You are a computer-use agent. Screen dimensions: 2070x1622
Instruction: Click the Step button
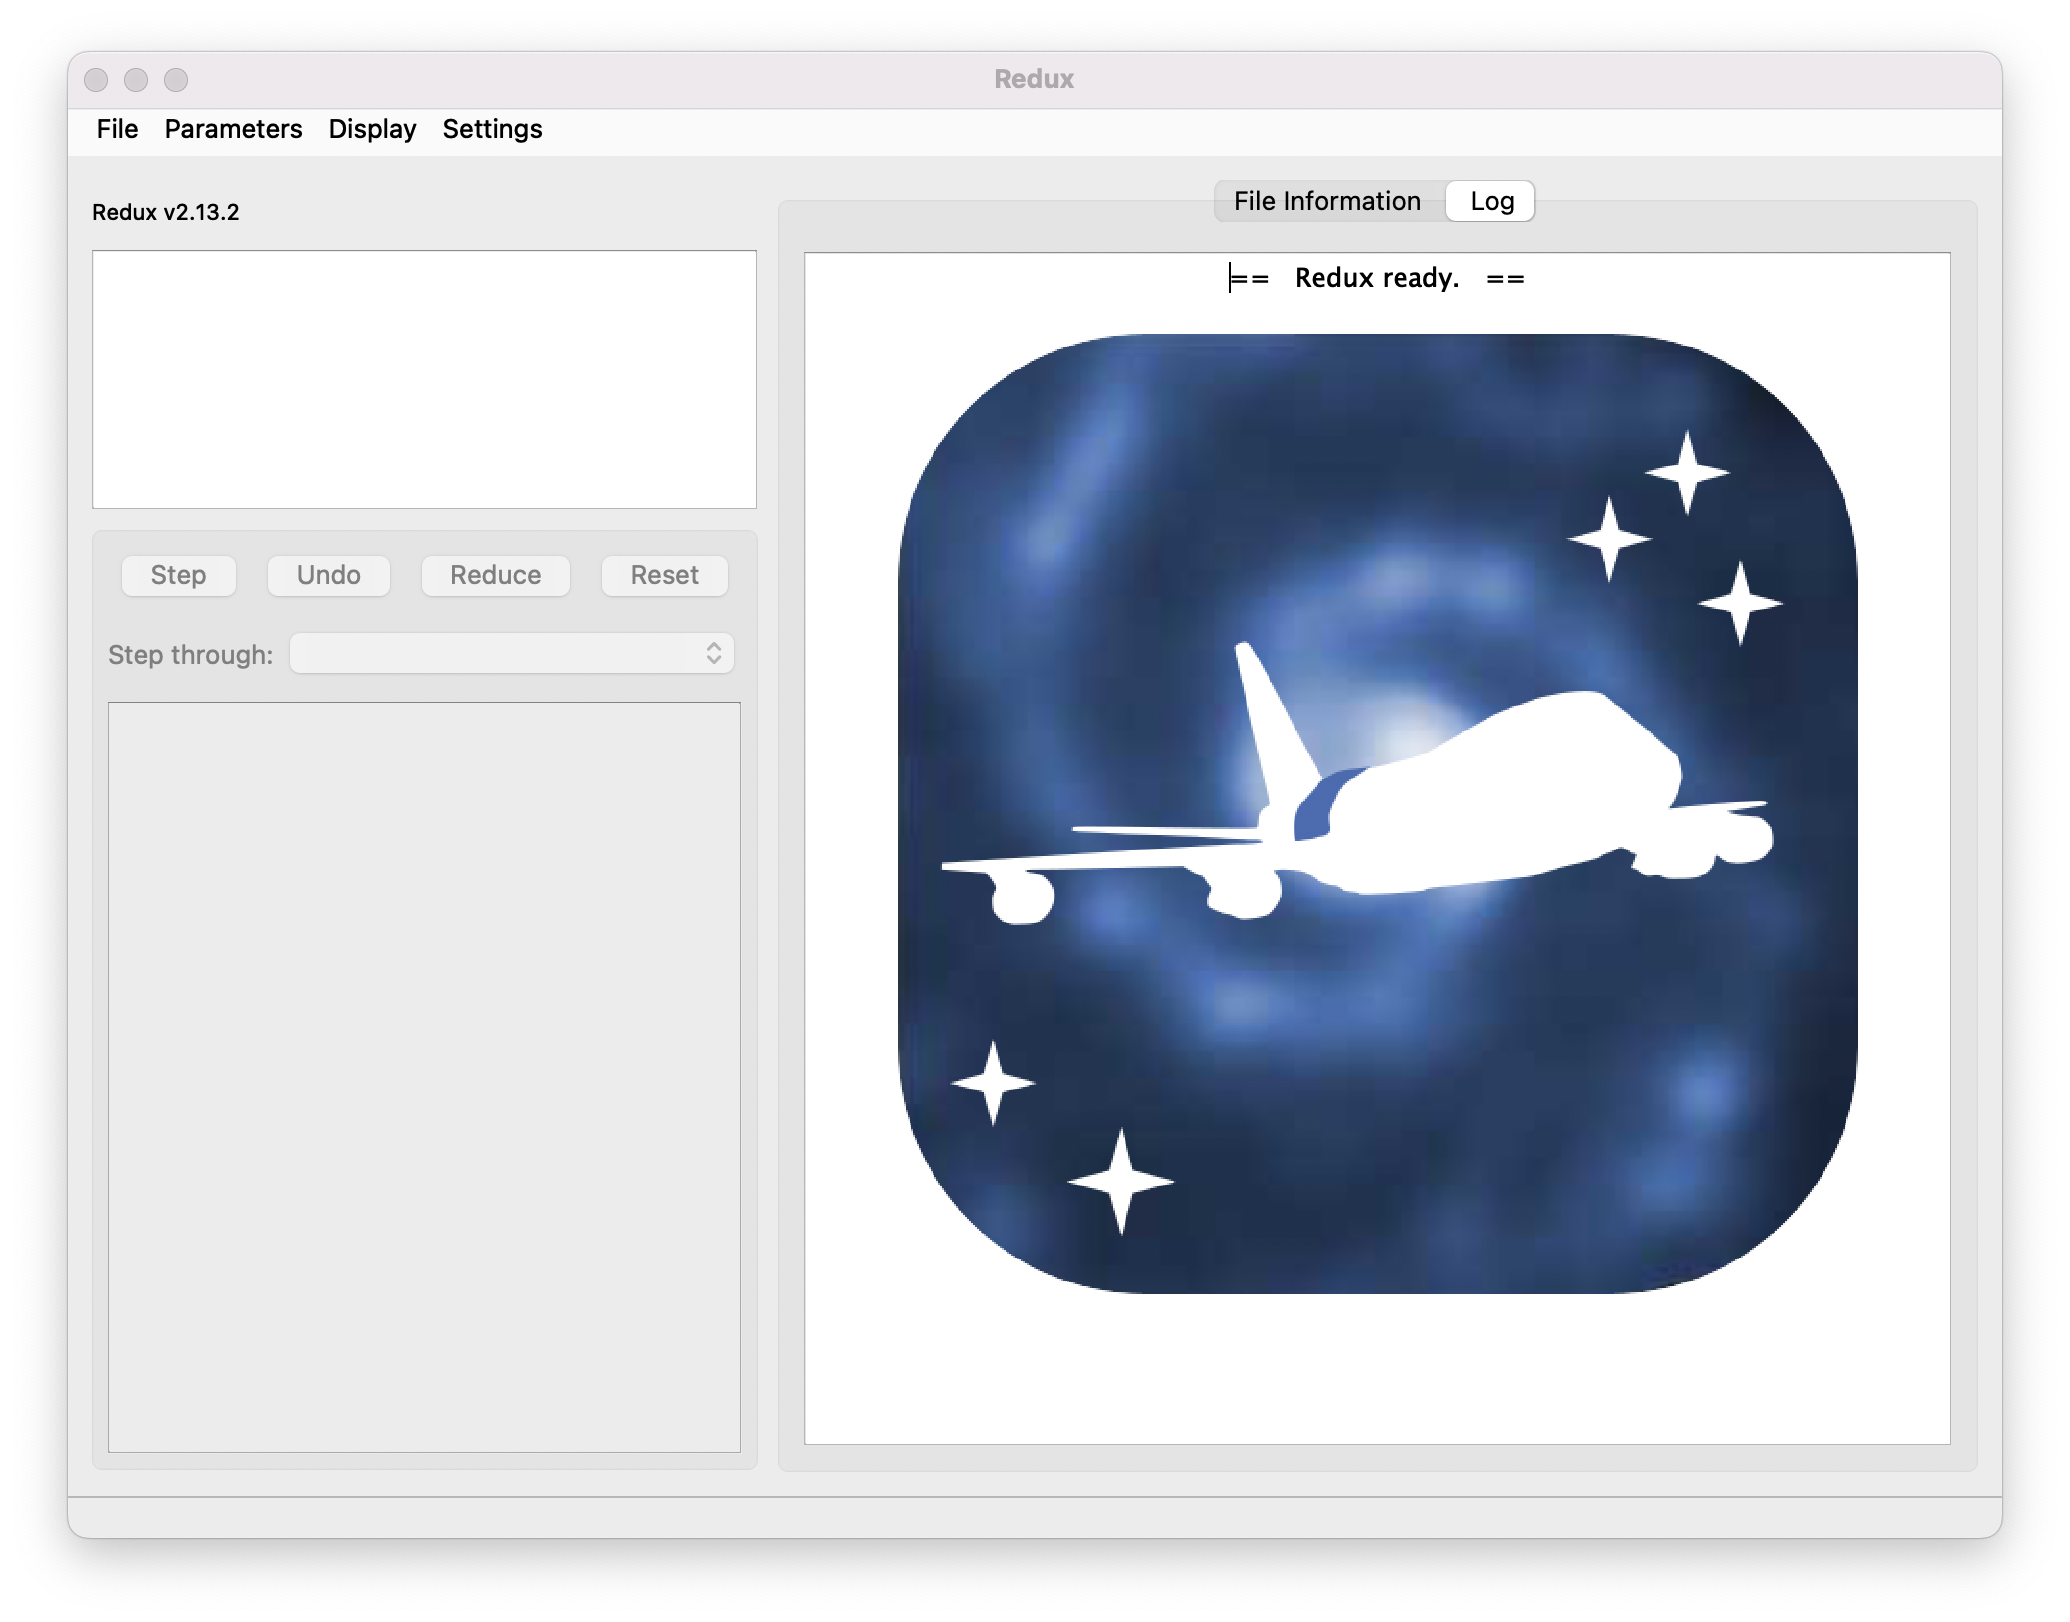click(178, 575)
